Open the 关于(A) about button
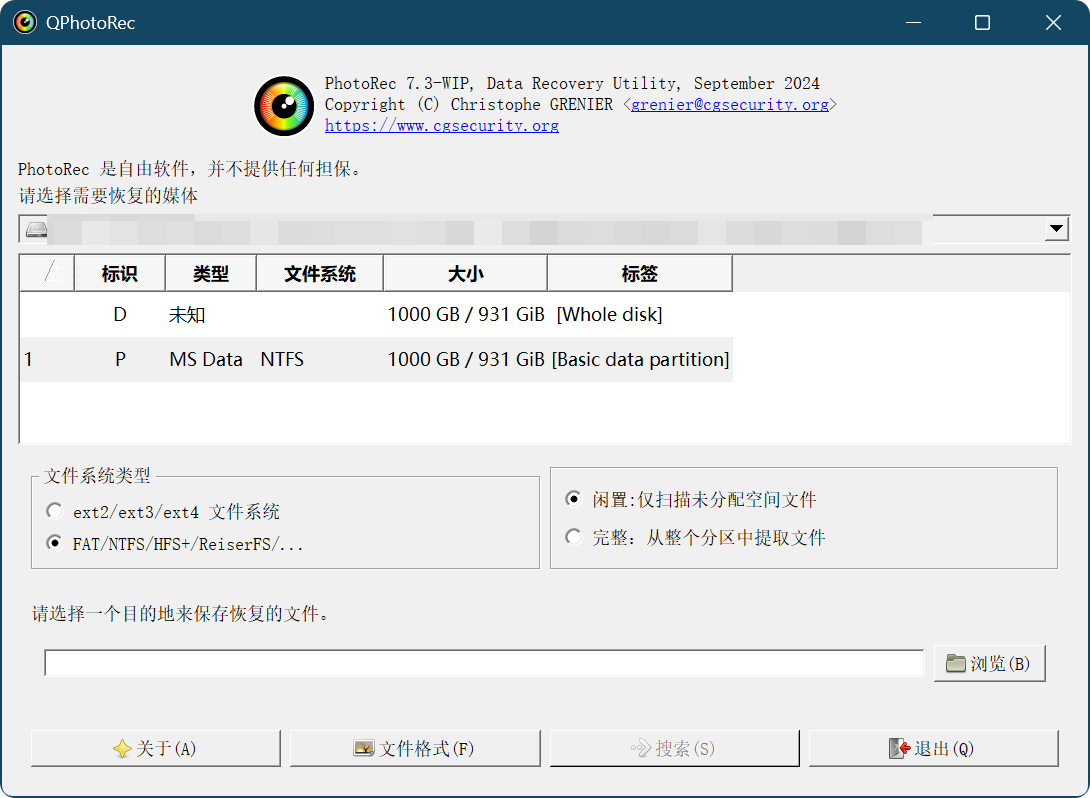 (156, 748)
